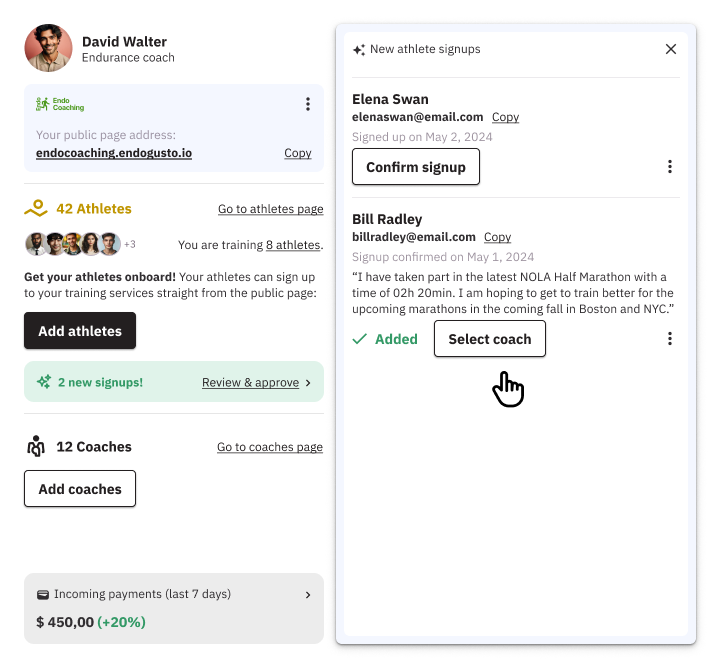
Task: Copy the public page address
Action: pyautogui.click(x=297, y=153)
